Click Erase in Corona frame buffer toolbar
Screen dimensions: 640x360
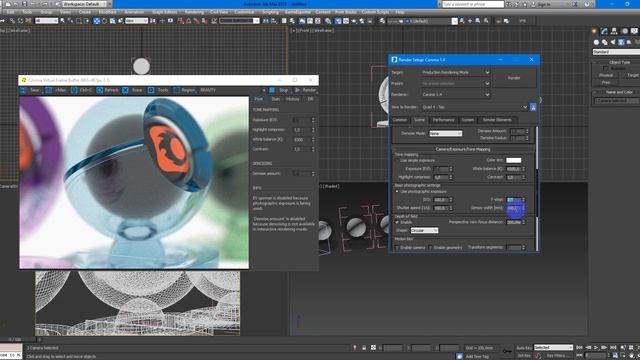[133, 90]
